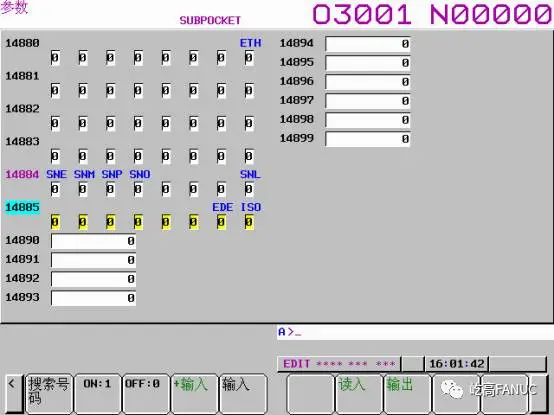Select parameter 14895 value field

(x=367, y=63)
